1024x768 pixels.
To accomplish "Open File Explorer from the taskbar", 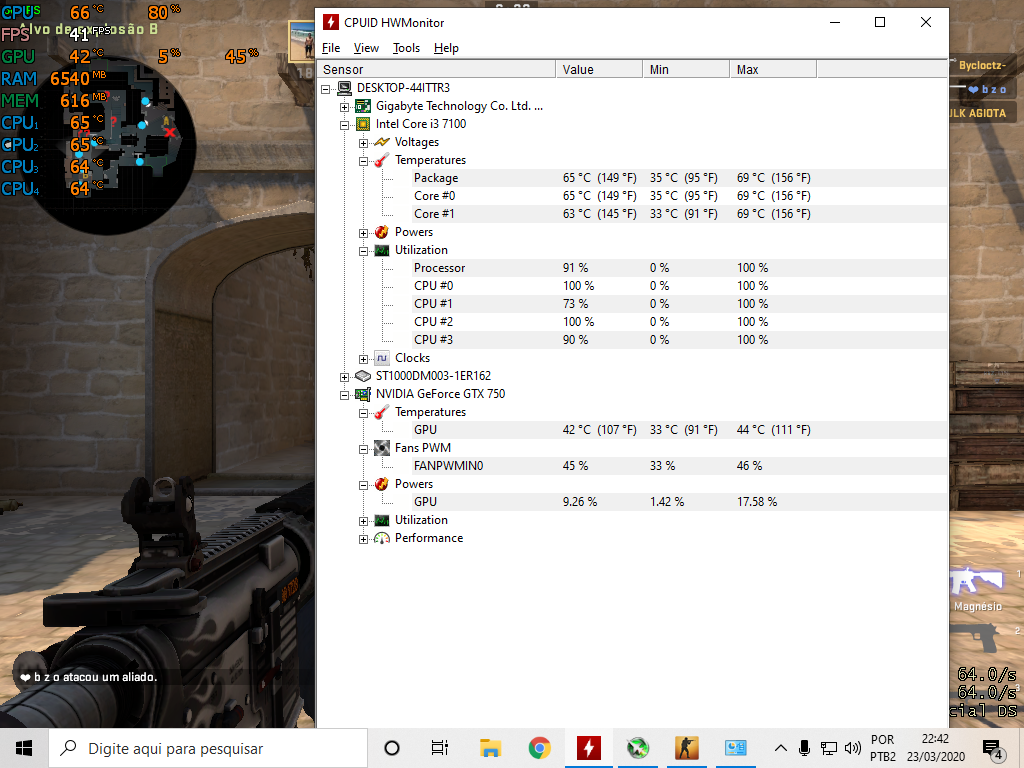I will [x=490, y=748].
